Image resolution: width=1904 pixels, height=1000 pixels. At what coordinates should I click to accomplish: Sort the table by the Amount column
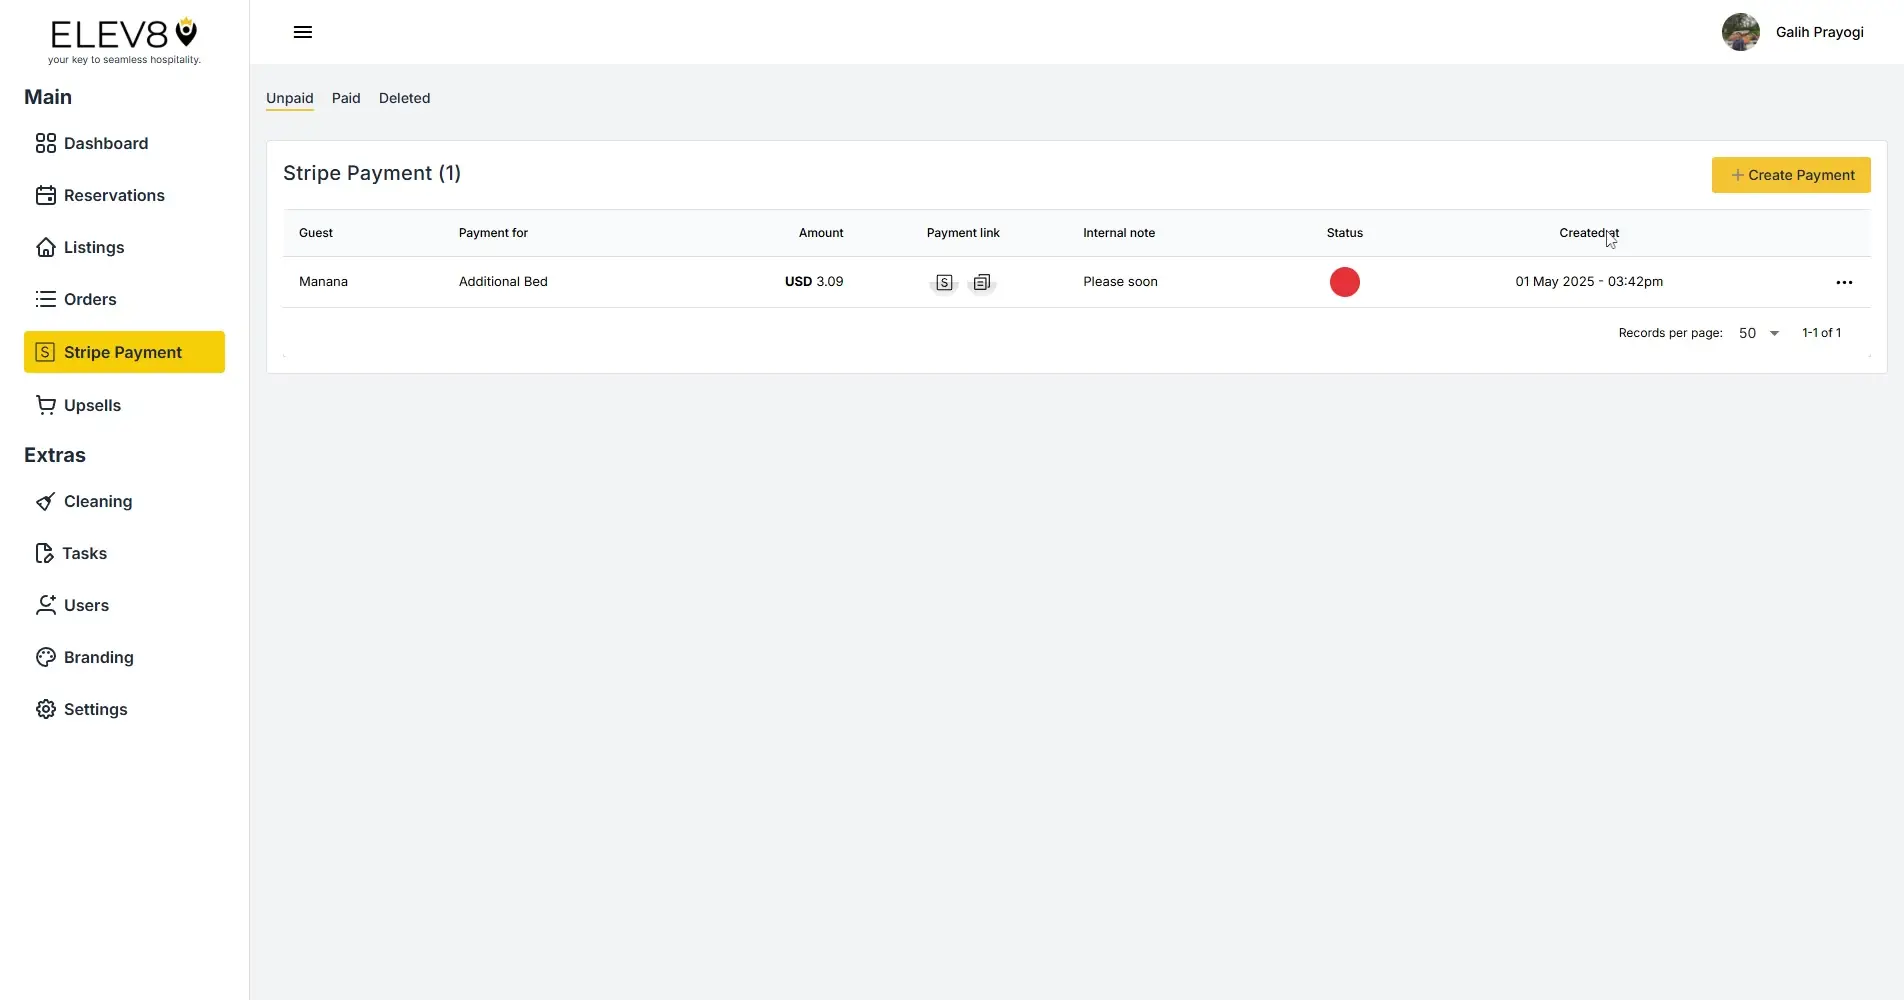coord(820,233)
